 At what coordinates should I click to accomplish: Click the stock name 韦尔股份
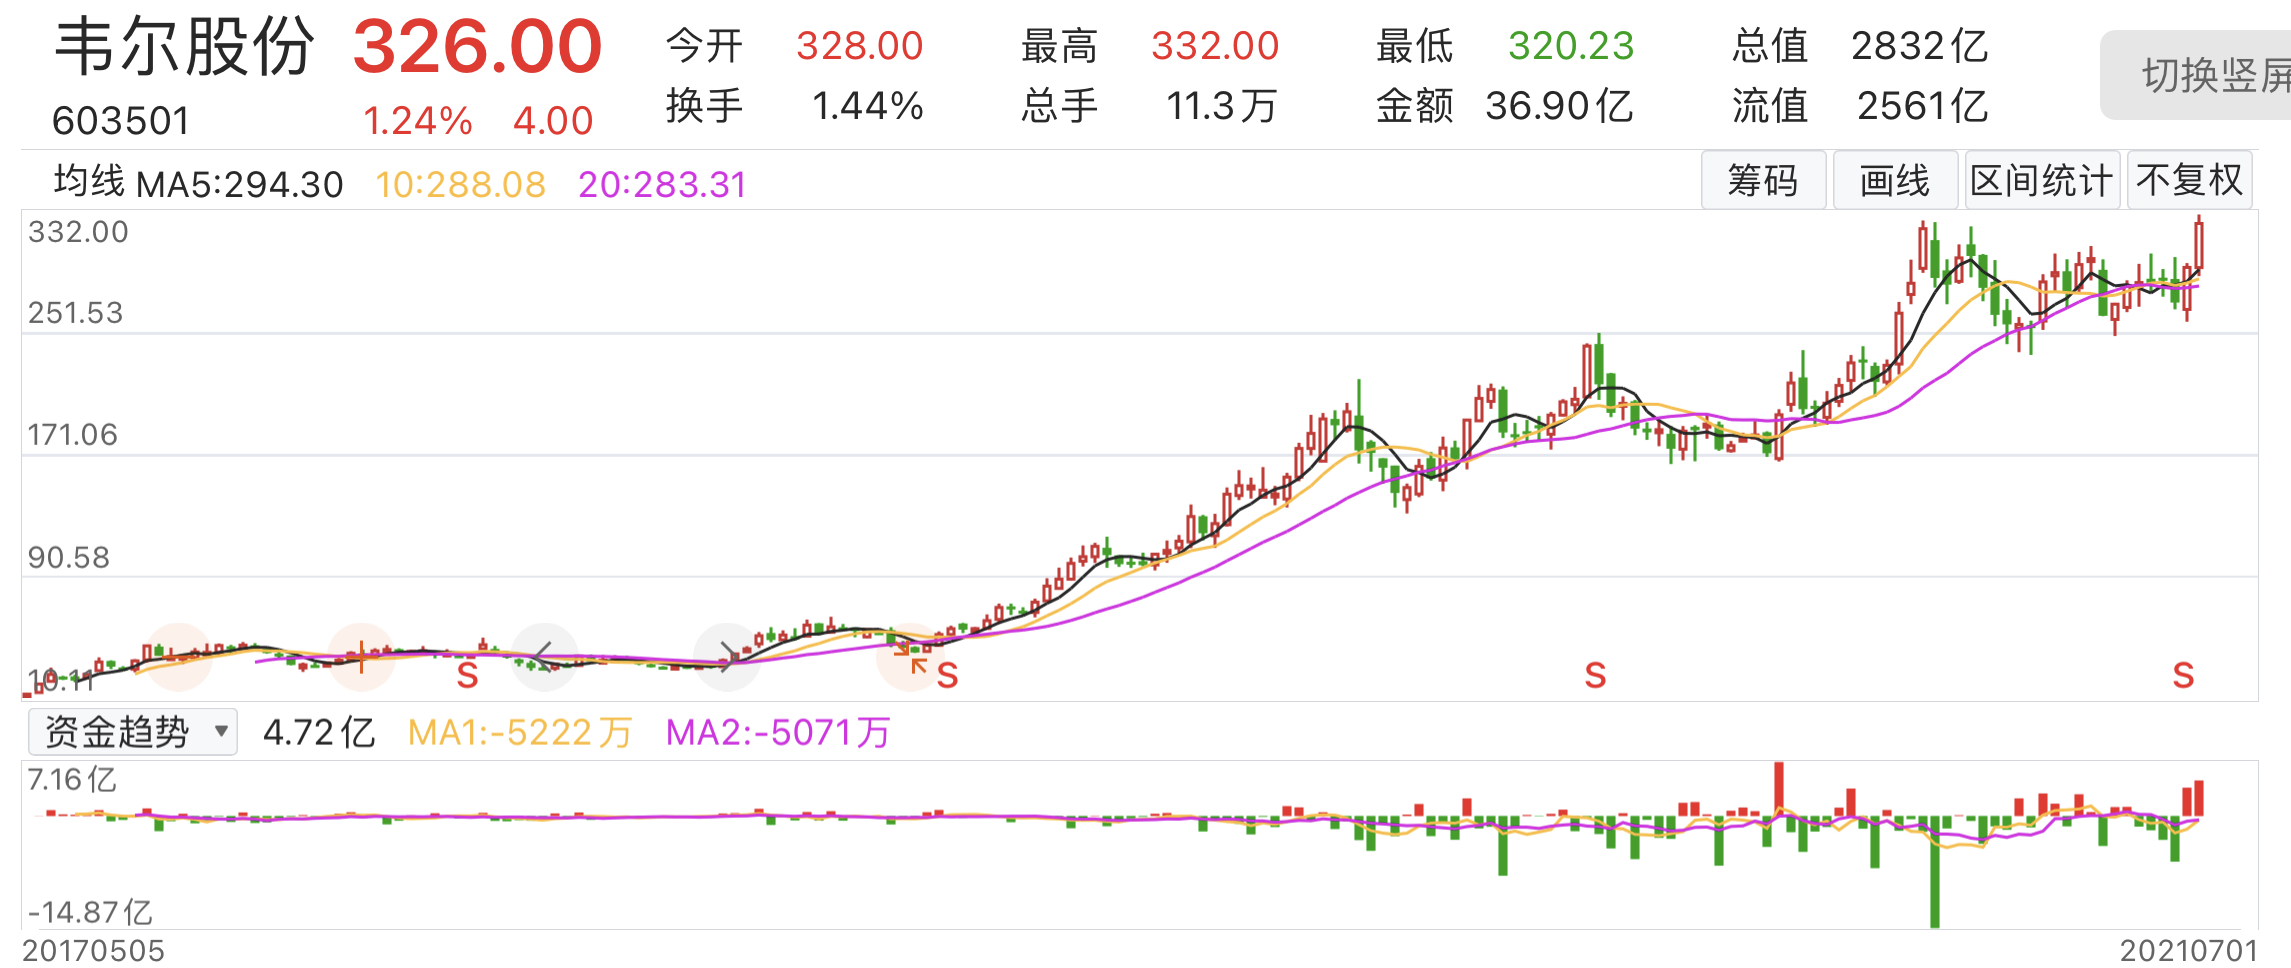[x=184, y=47]
